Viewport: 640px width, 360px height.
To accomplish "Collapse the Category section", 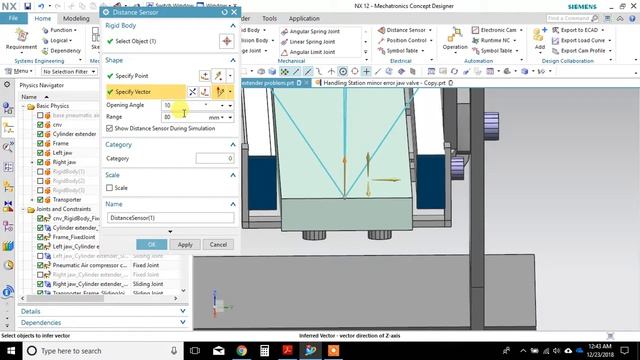I will click(x=233, y=145).
